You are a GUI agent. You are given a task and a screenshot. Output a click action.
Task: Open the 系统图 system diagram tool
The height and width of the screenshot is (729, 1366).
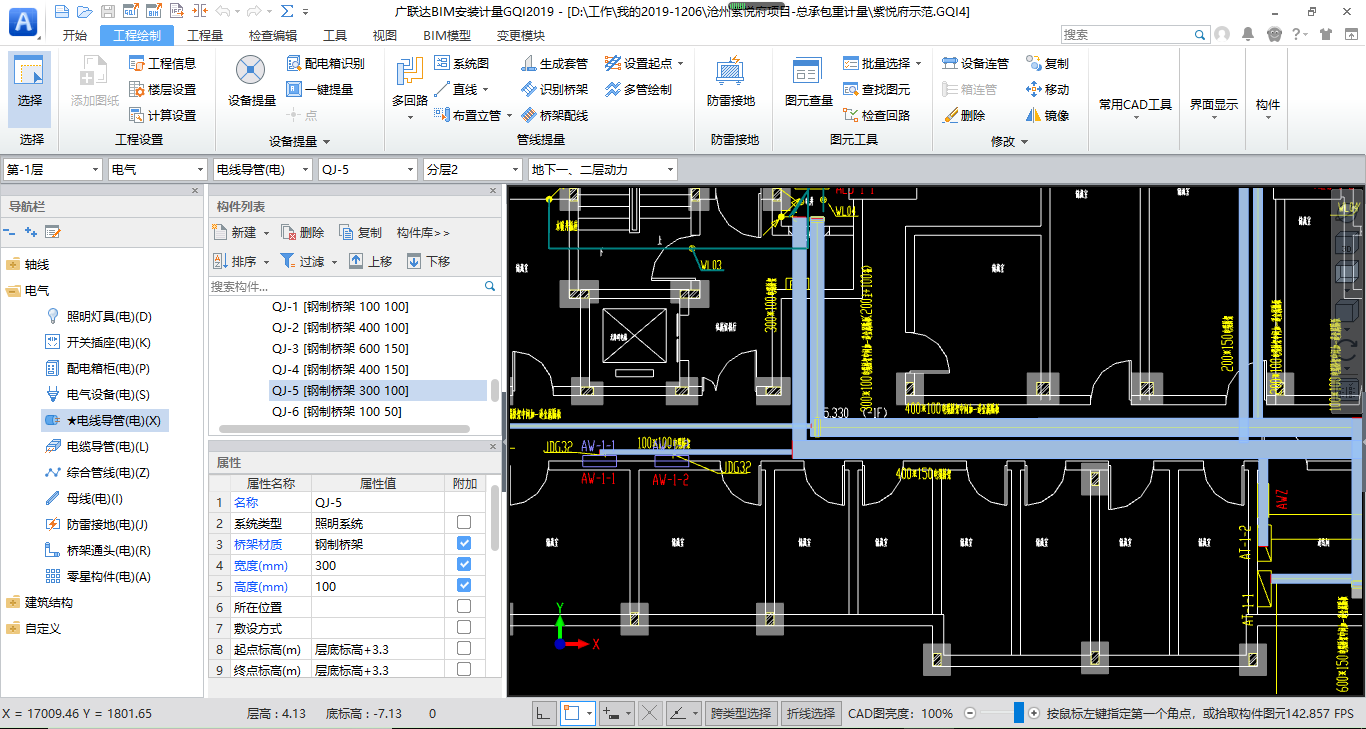click(x=462, y=63)
